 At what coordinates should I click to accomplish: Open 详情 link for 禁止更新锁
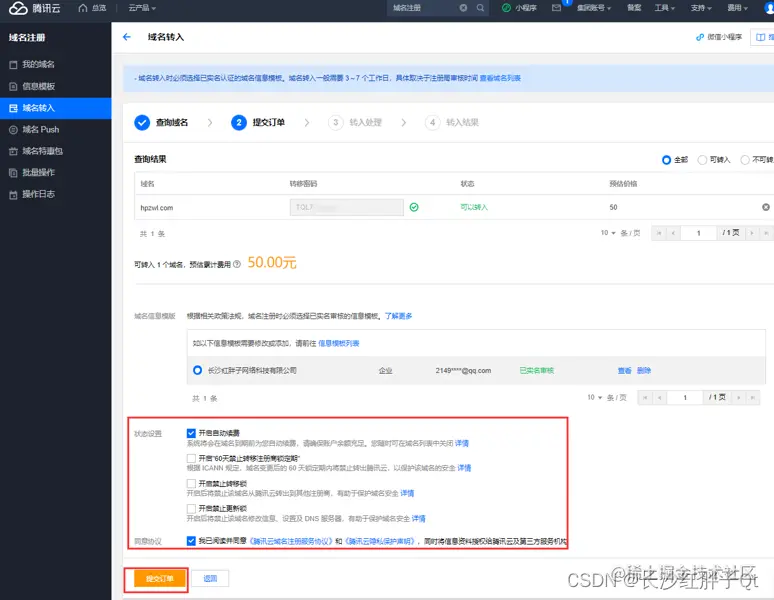[419, 519]
